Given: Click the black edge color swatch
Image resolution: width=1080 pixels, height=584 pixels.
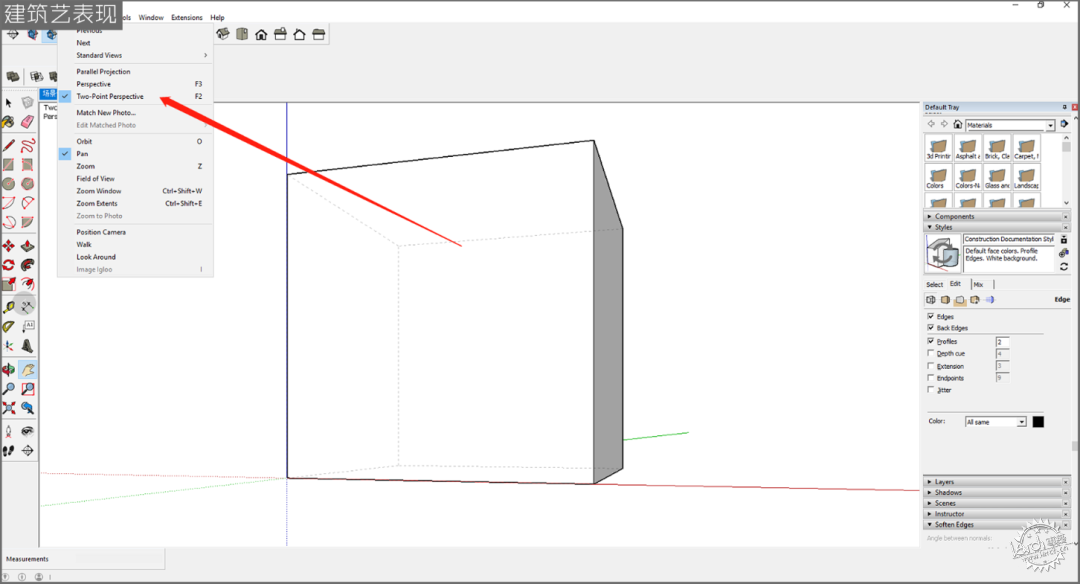Looking at the screenshot, I should pyautogui.click(x=1038, y=422).
